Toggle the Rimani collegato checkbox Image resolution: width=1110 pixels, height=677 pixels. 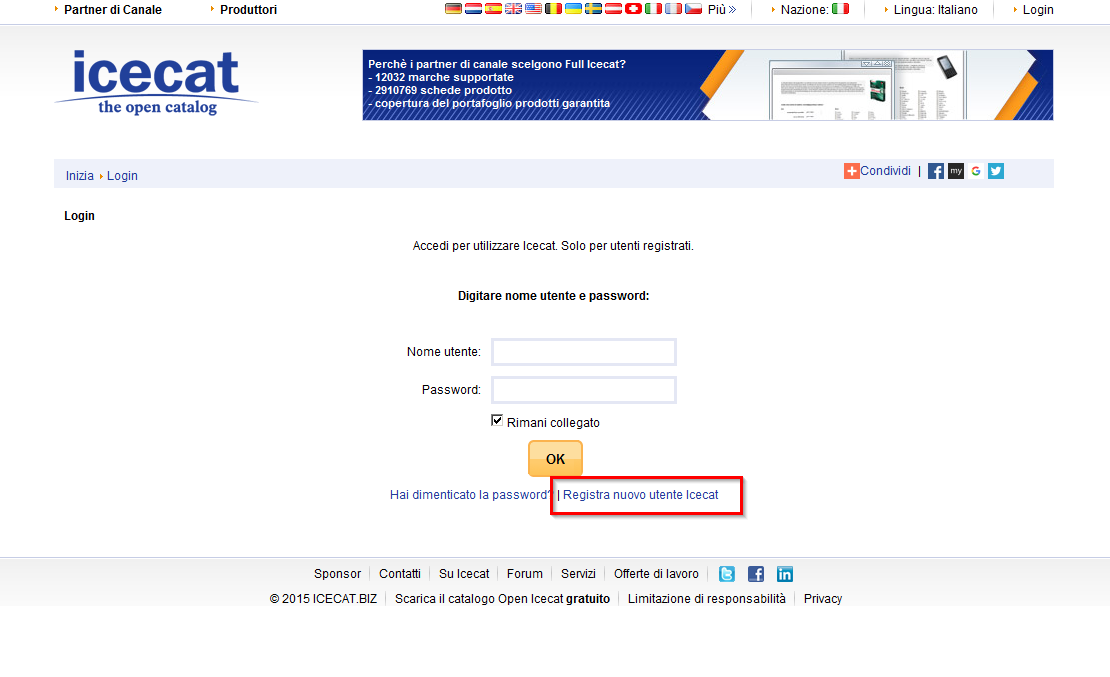[497, 421]
